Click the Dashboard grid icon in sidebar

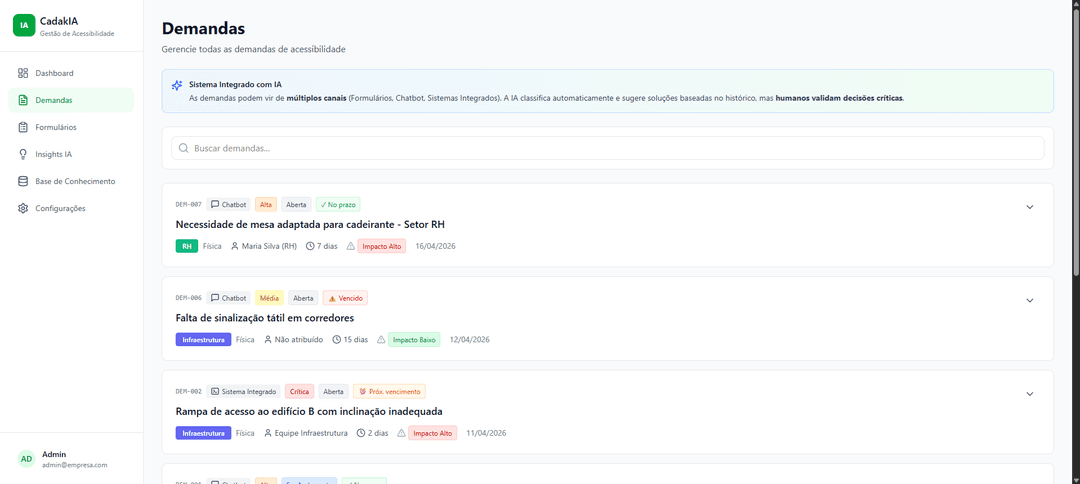[23, 73]
